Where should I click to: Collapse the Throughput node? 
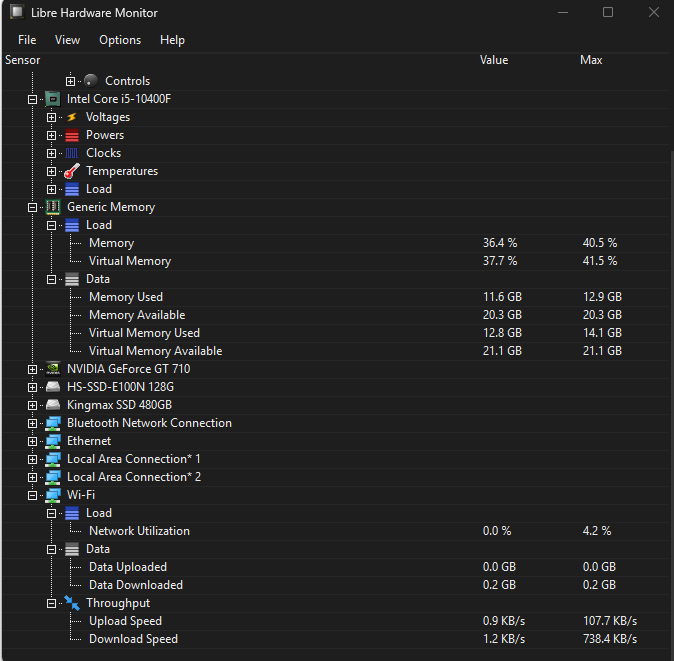[51, 604]
